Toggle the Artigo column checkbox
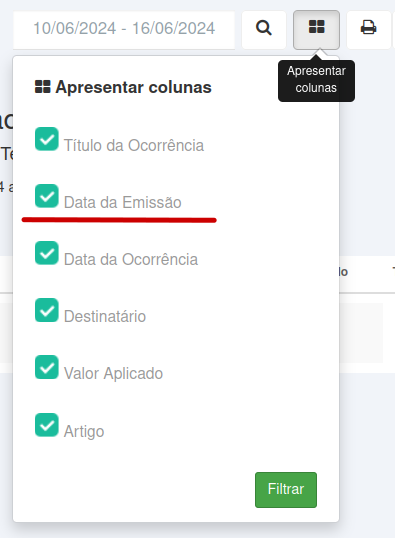Screen dimensions: 395x539 (47, 425)
